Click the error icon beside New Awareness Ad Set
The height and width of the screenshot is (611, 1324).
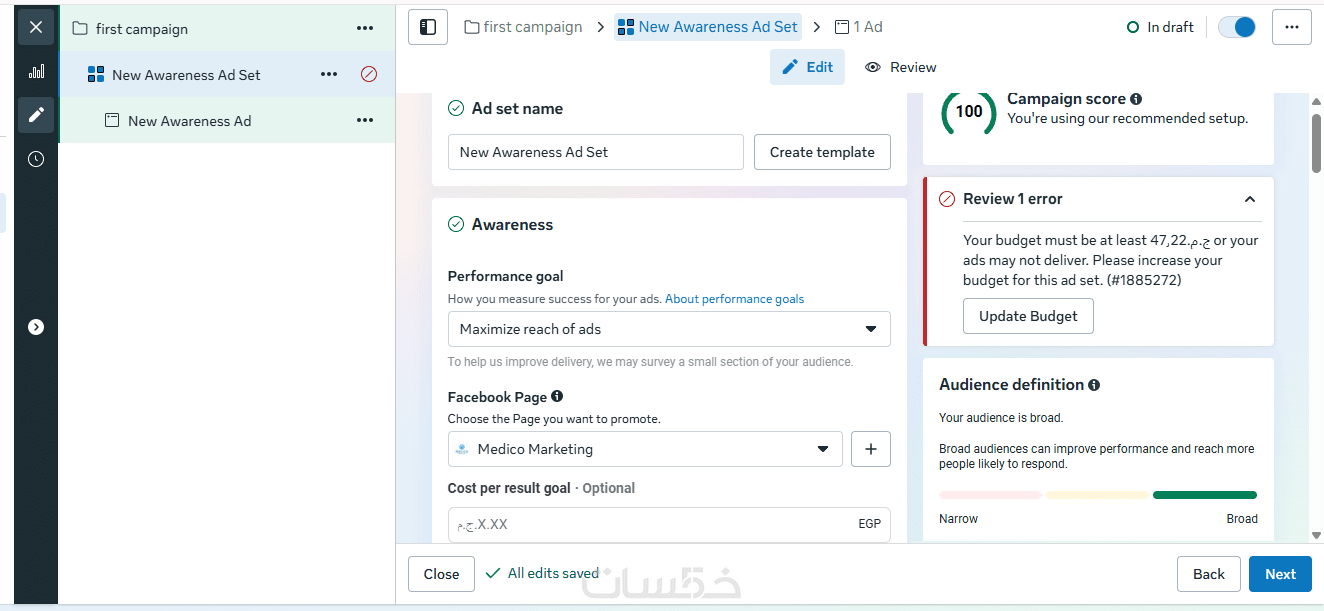click(369, 74)
